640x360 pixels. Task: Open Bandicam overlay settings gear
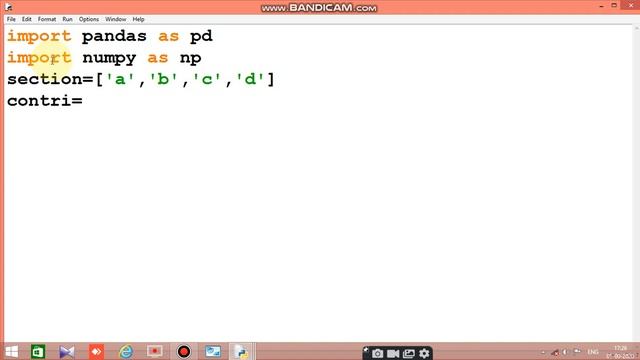(x=424, y=353)
